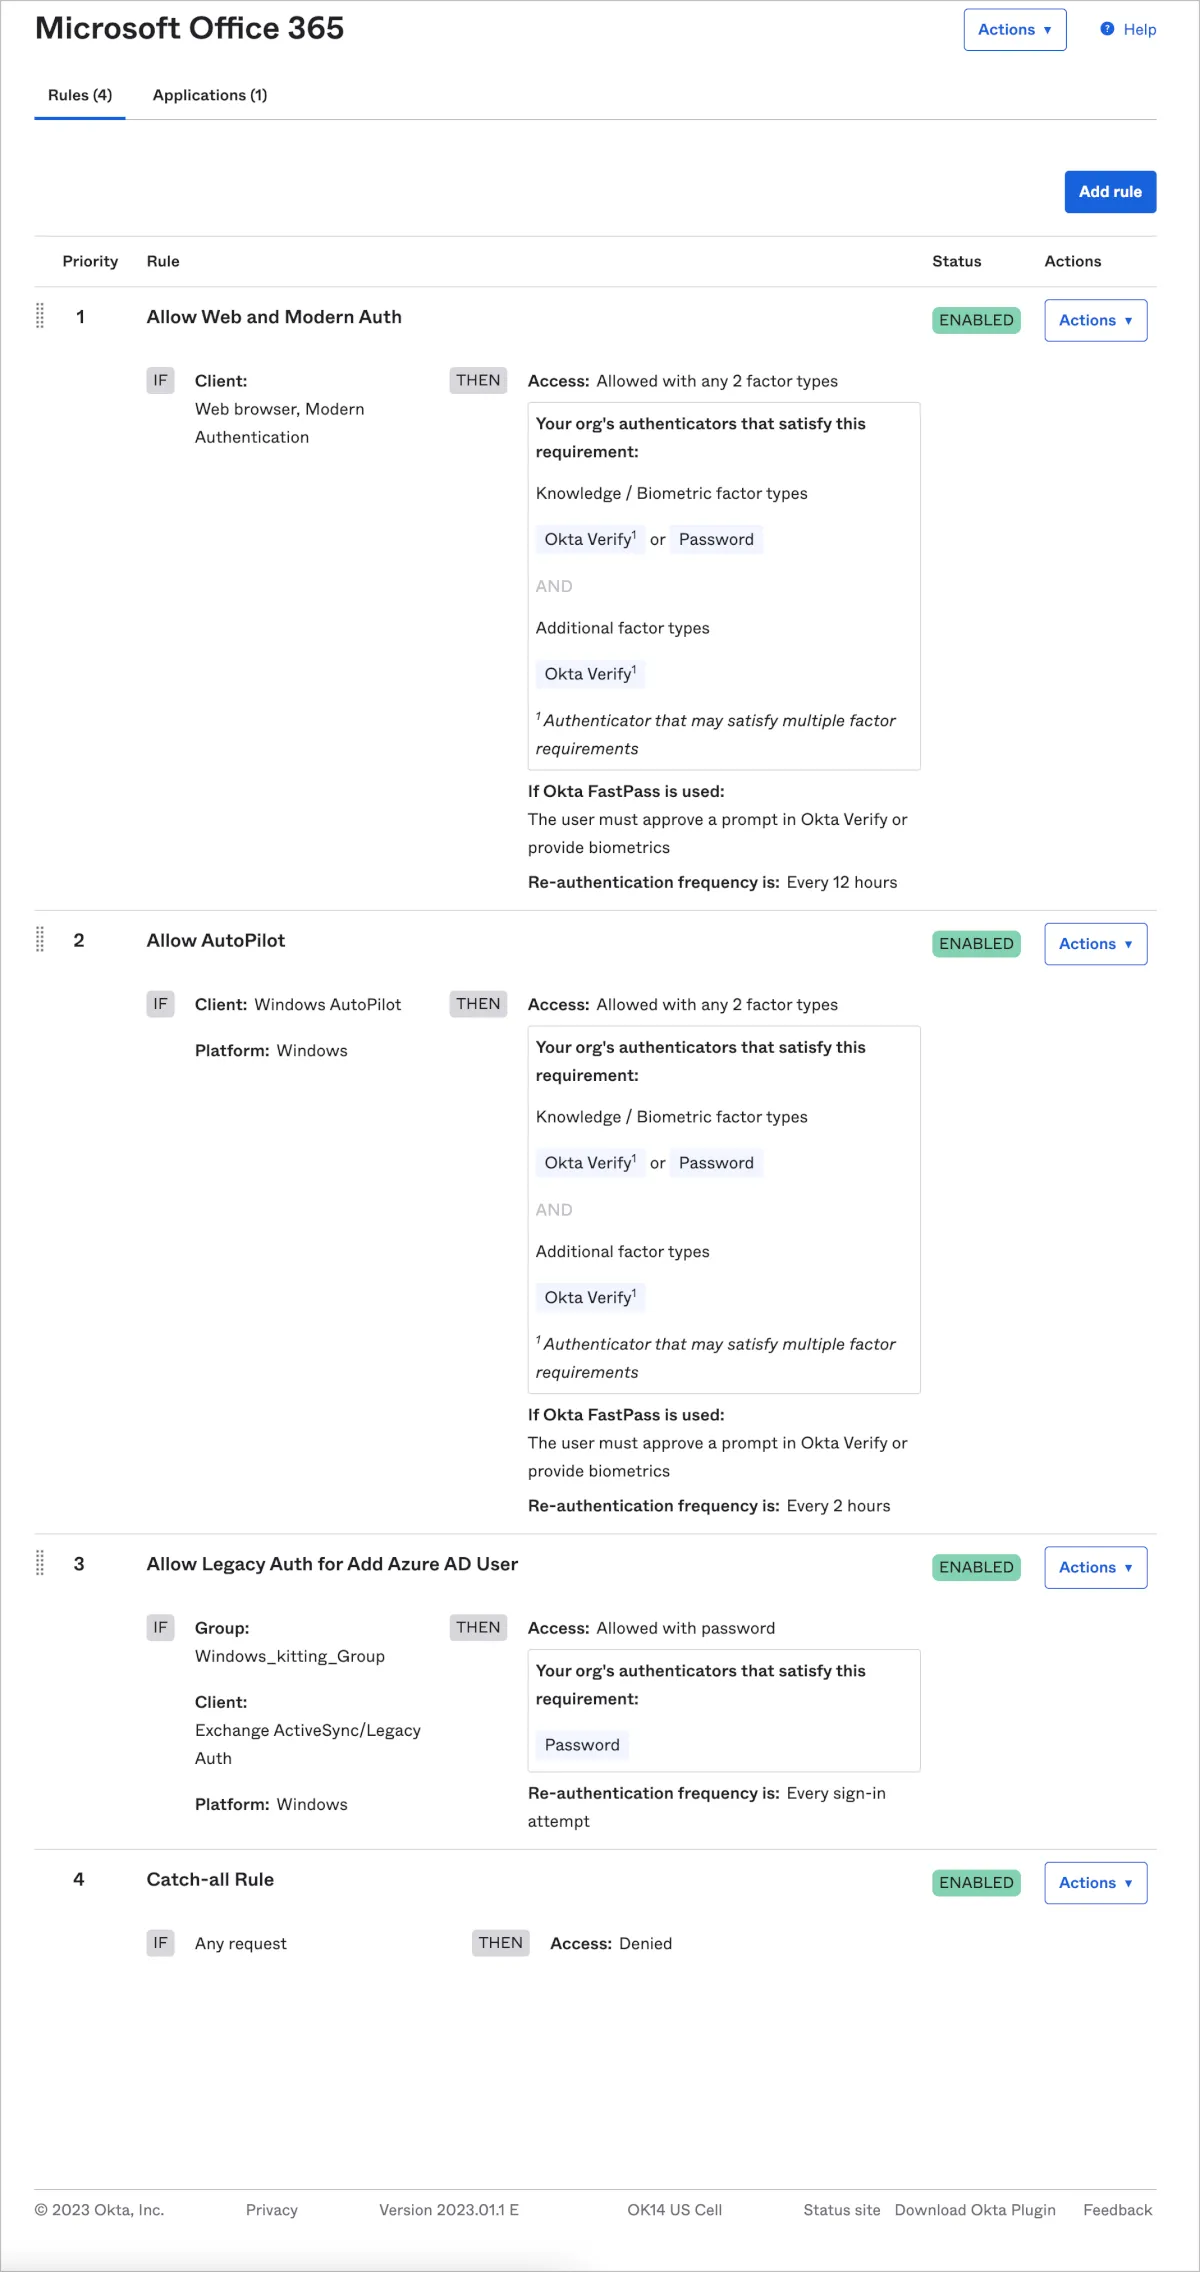Open the Help link

point(1139,30)
